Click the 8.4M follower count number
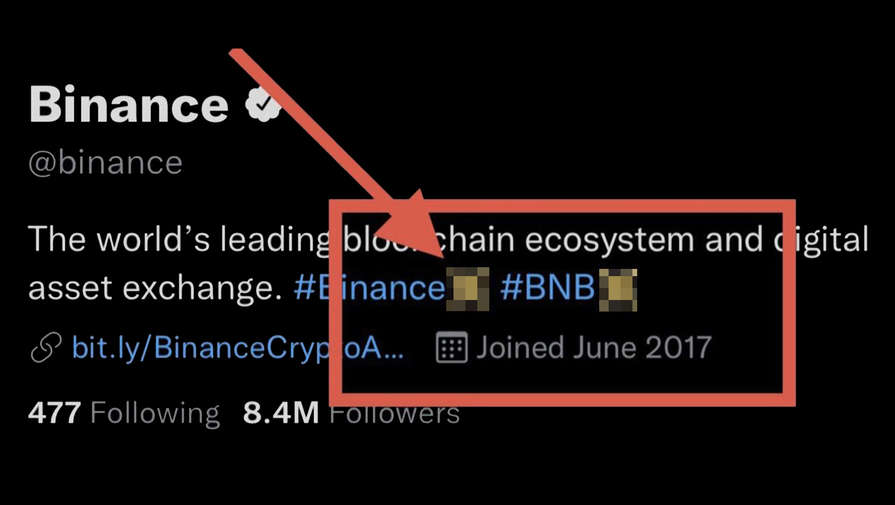This screenshot has width=895, height=505. (x=281, y=413)
